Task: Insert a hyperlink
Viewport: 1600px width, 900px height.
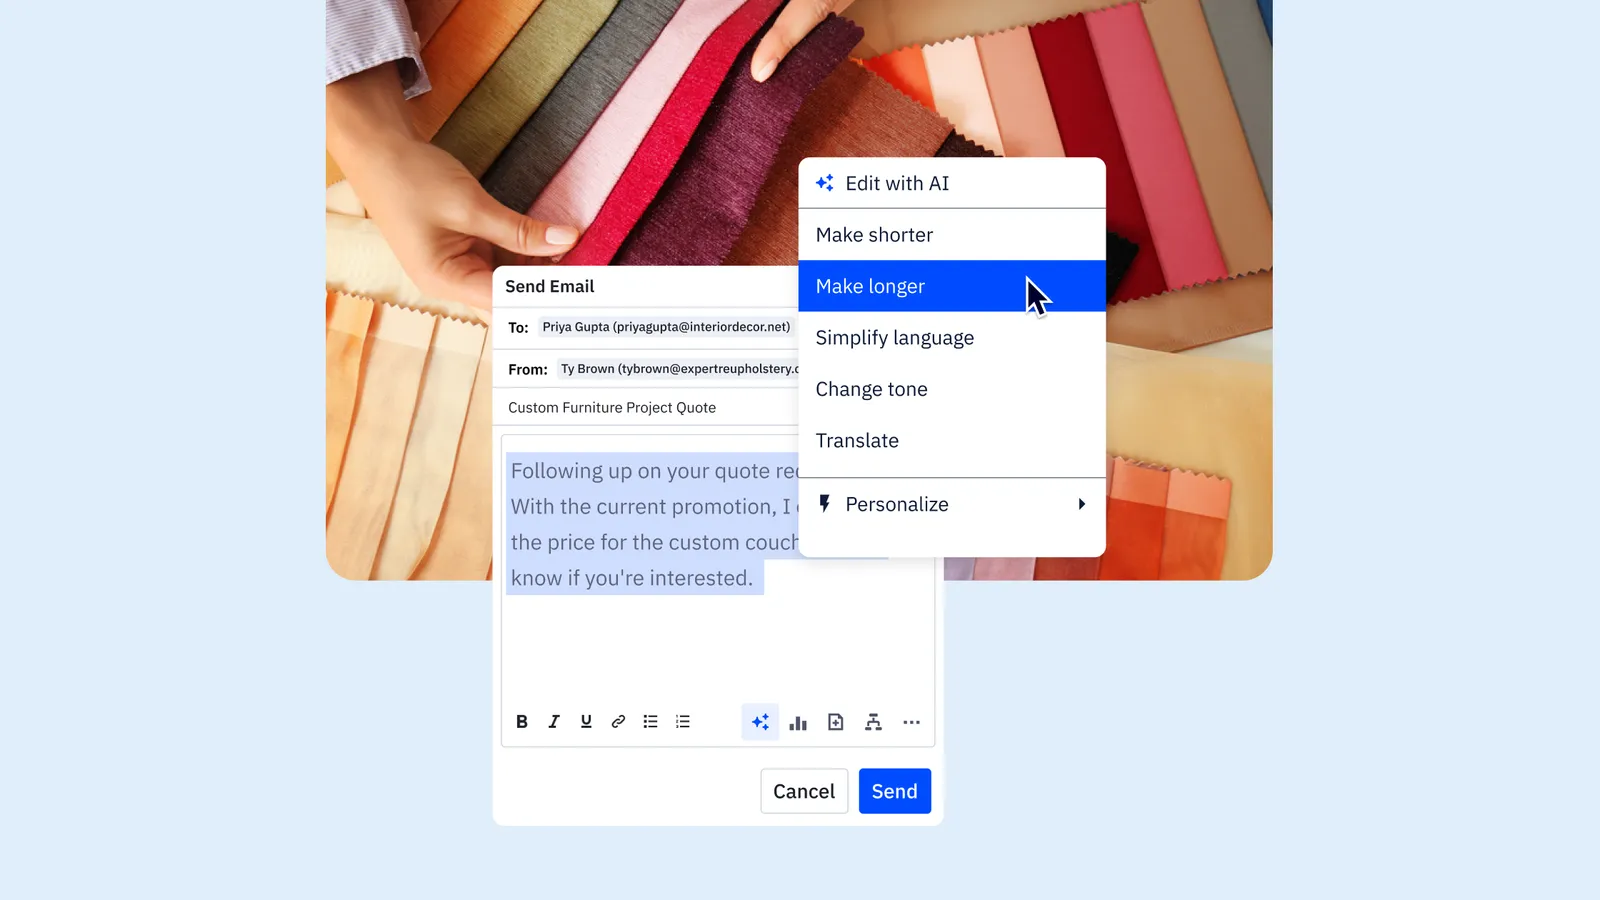Action: pyautogui.click(x=617, y=721)
